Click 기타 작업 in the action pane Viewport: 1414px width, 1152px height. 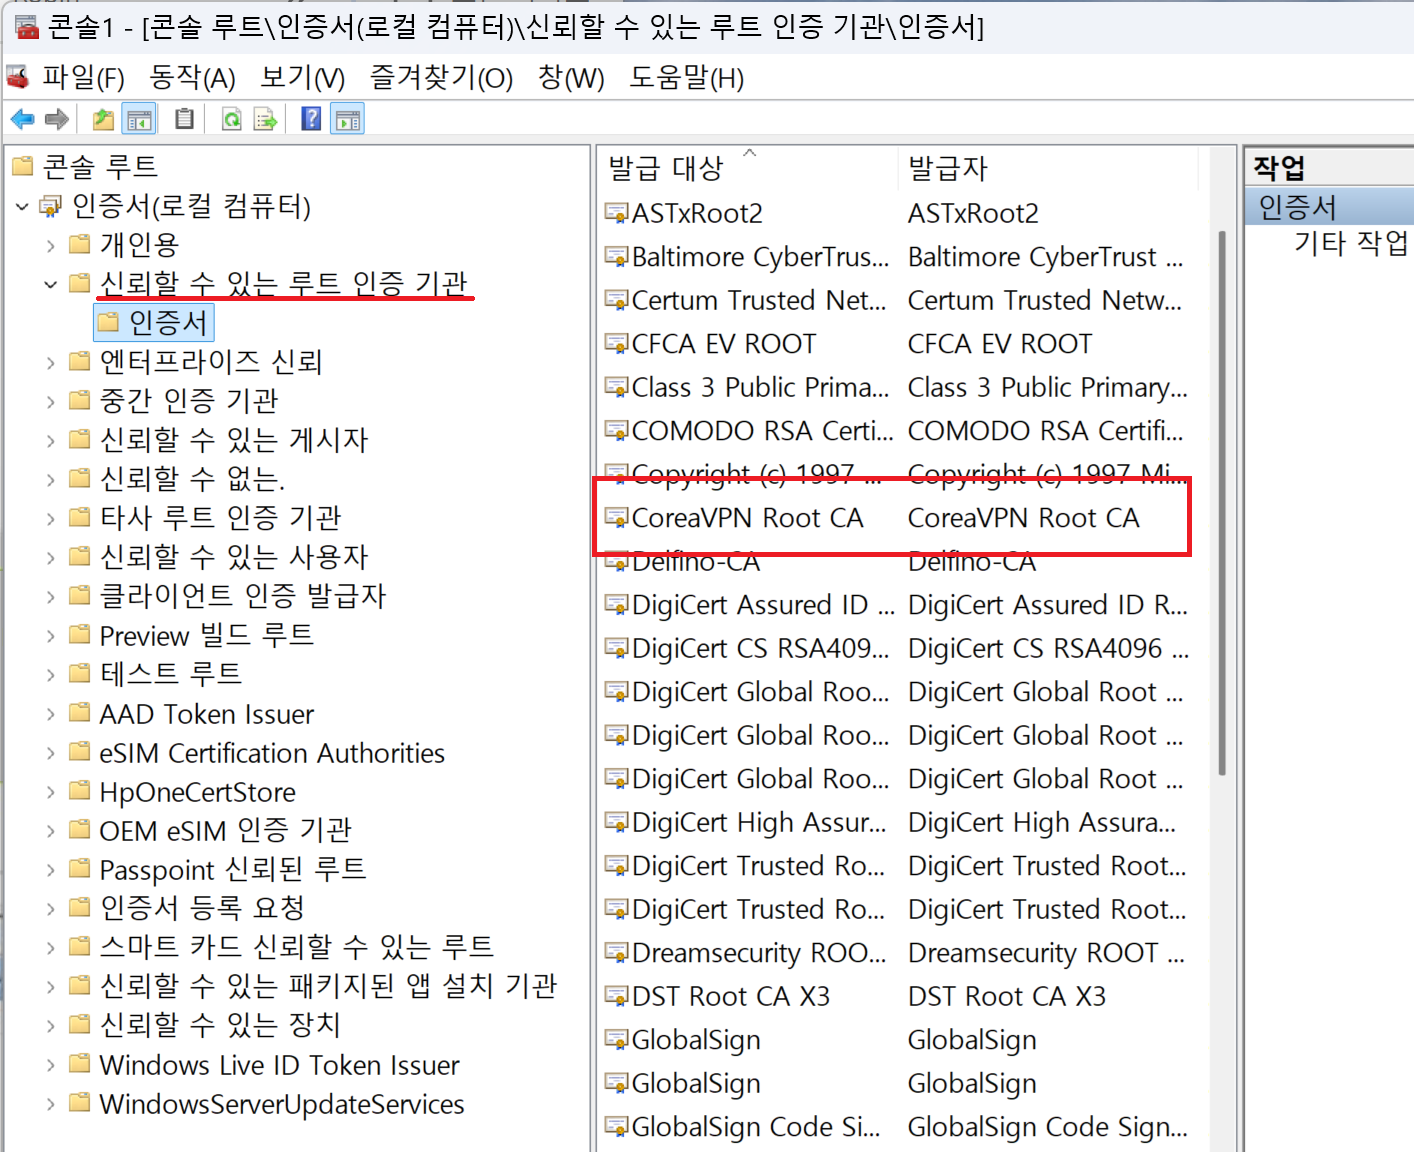[x=1350, y=243]
